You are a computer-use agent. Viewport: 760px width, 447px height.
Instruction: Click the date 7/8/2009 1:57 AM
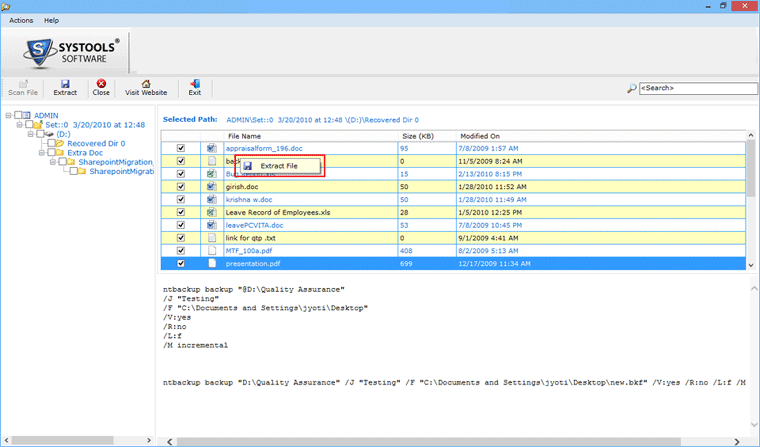click(x=488, y=148)
